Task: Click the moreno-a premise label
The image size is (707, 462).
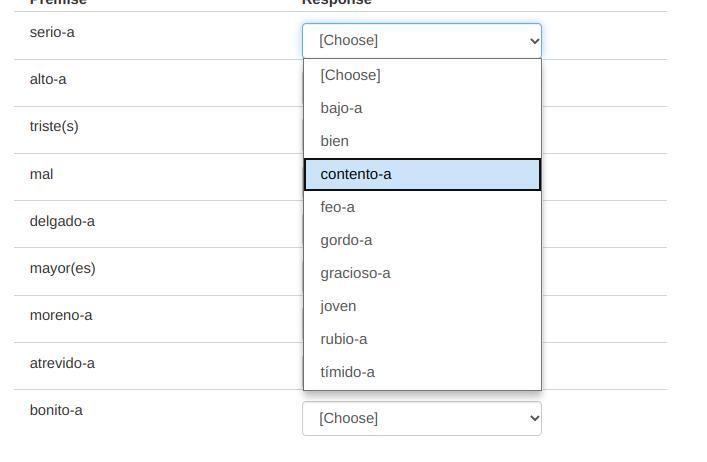Action: 61,315
